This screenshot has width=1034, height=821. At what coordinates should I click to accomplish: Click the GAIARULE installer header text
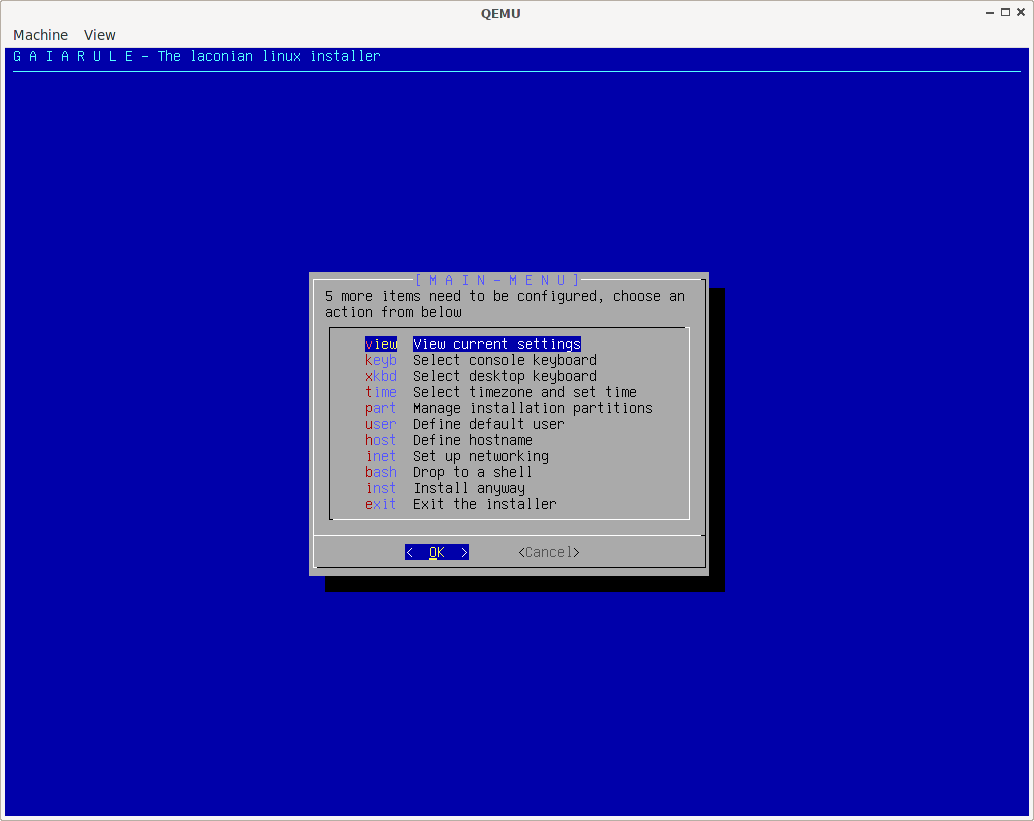(196, 56)
